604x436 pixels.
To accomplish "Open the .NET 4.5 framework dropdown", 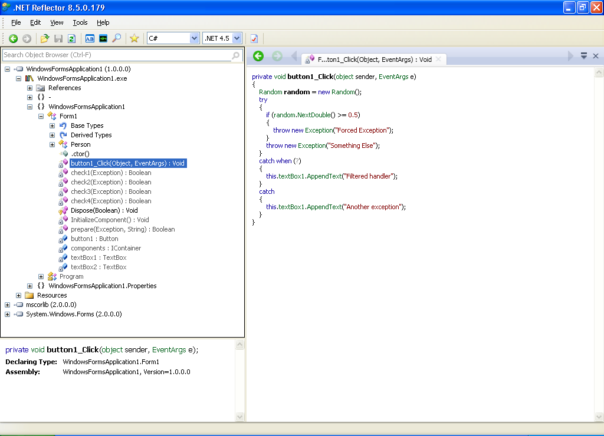I will pos(237,39).
